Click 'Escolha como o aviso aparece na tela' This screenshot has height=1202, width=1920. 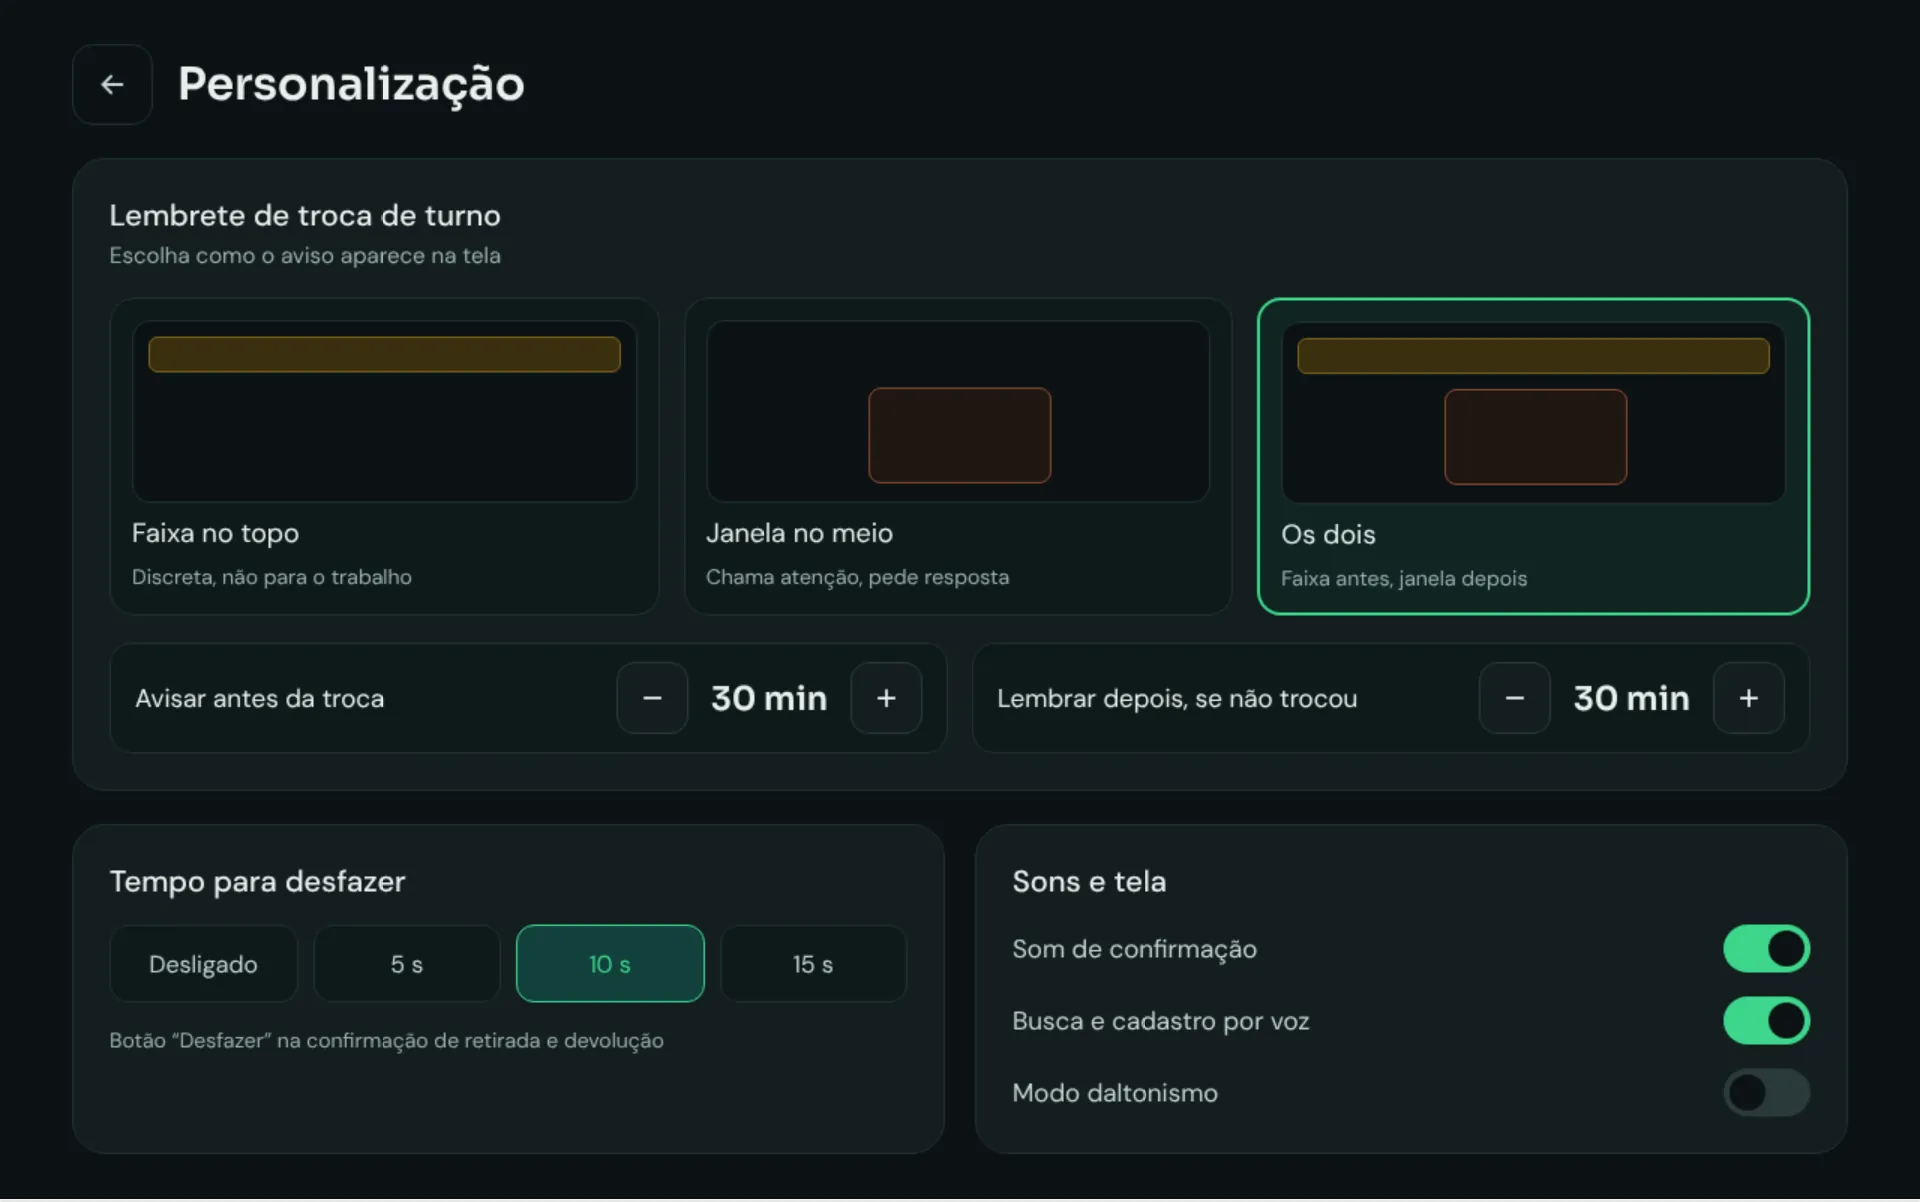305,256
